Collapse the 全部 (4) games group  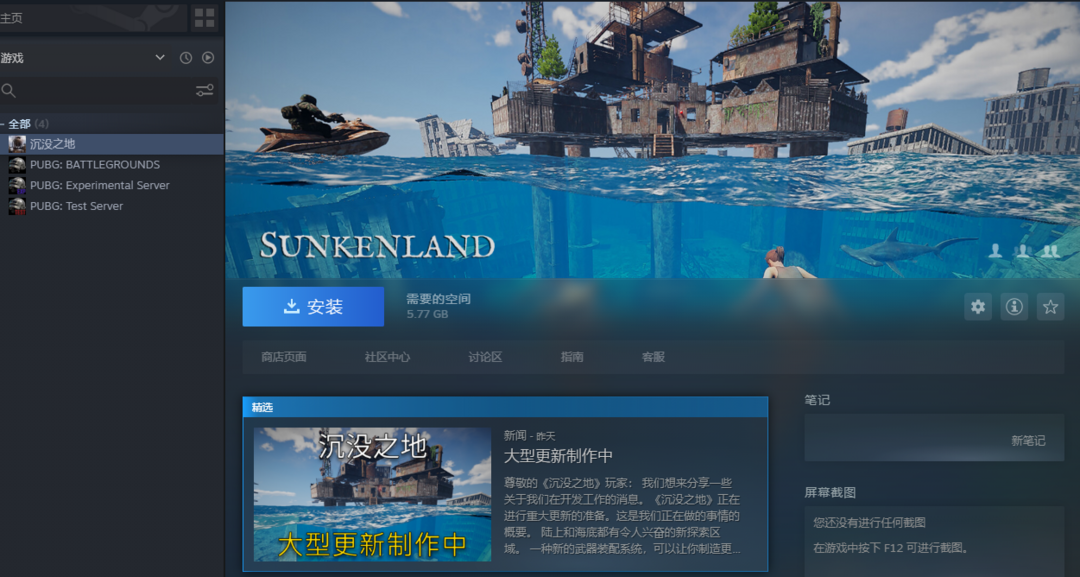point(3,124)
